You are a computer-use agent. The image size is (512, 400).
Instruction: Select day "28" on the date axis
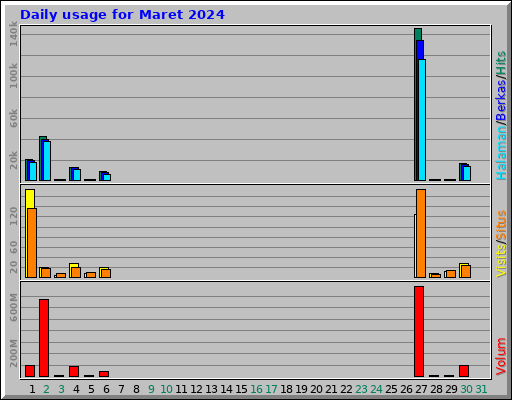(436, 389)
